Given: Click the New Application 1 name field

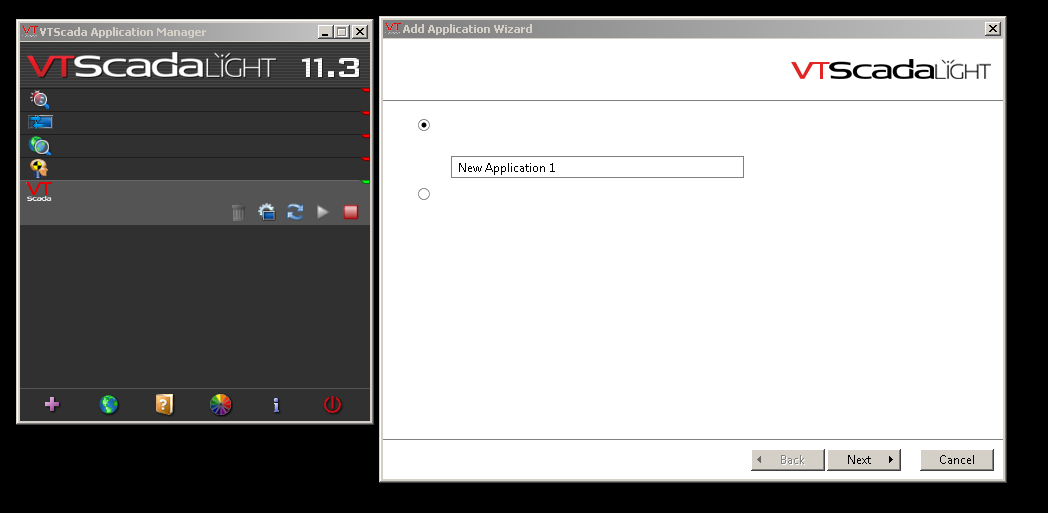Looking at the screenshot, I should [x=597, y=168].
